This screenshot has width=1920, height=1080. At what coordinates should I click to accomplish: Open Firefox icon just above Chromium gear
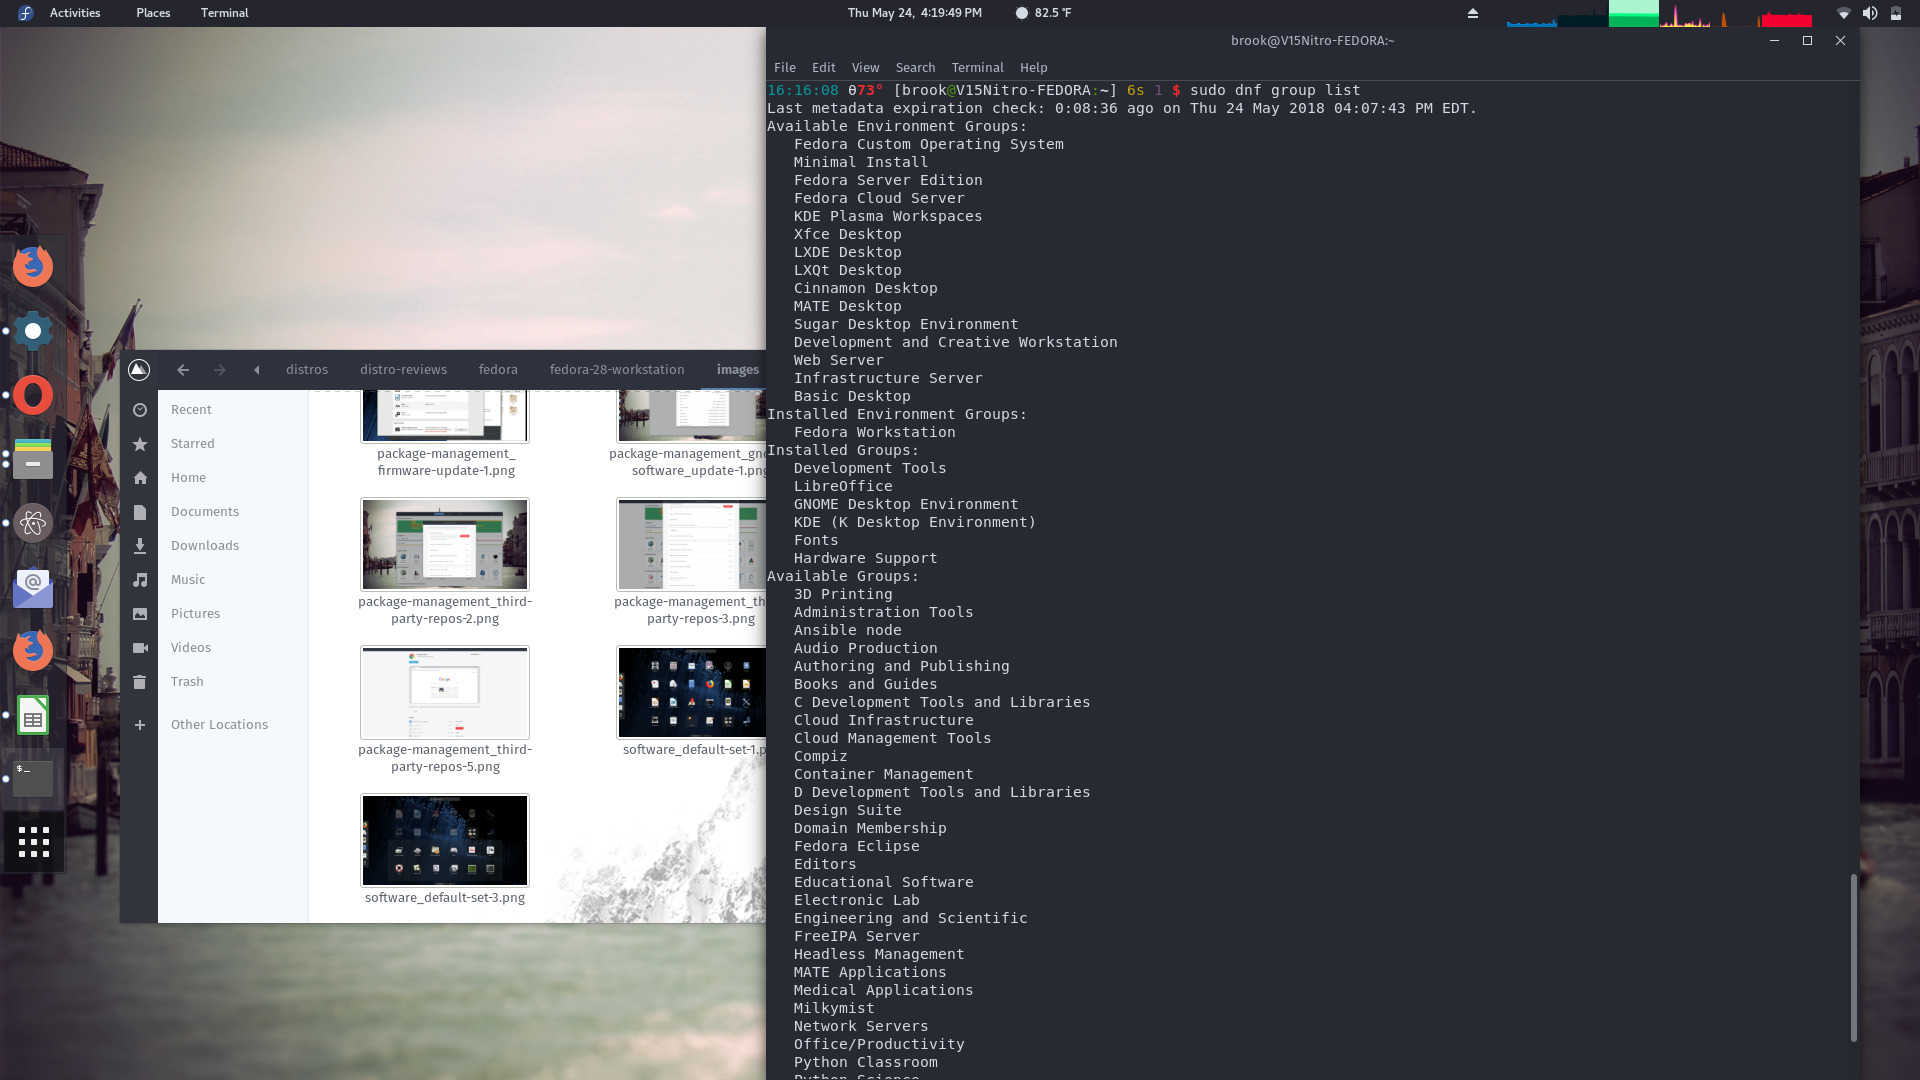(x=33, y=266)
